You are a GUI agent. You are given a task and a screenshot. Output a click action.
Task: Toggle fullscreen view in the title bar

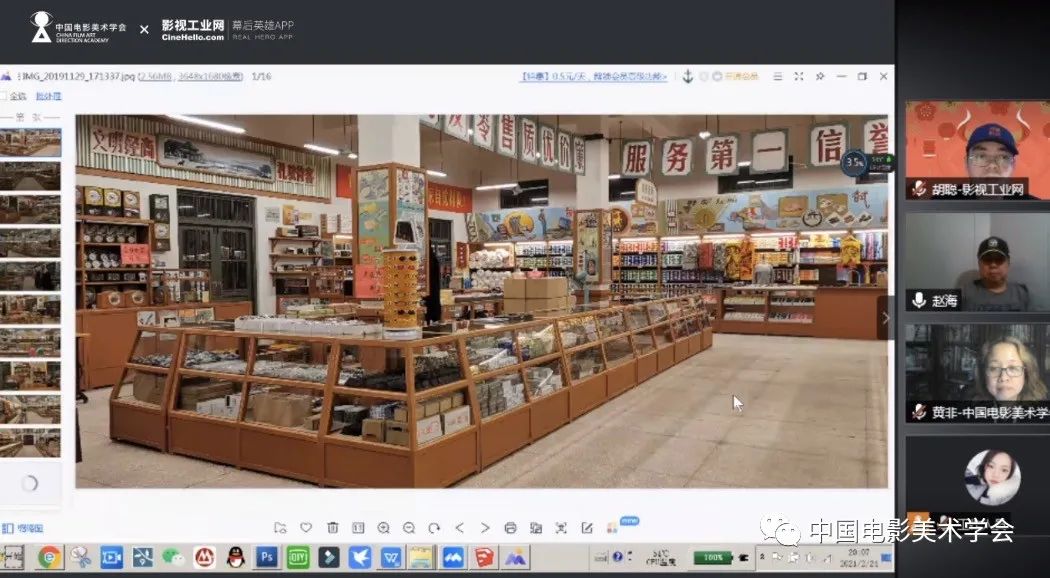pyautogui.click(x=798, y=76)
